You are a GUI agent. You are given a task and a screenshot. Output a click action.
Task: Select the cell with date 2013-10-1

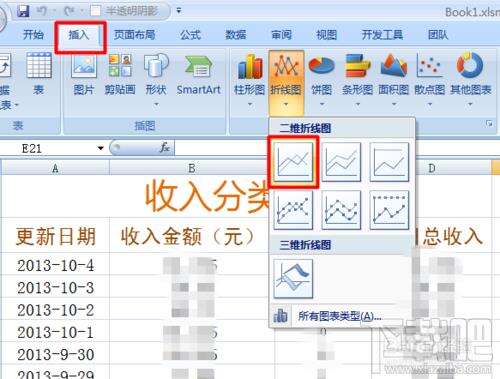pyautogui.click(x=55, y=332)
